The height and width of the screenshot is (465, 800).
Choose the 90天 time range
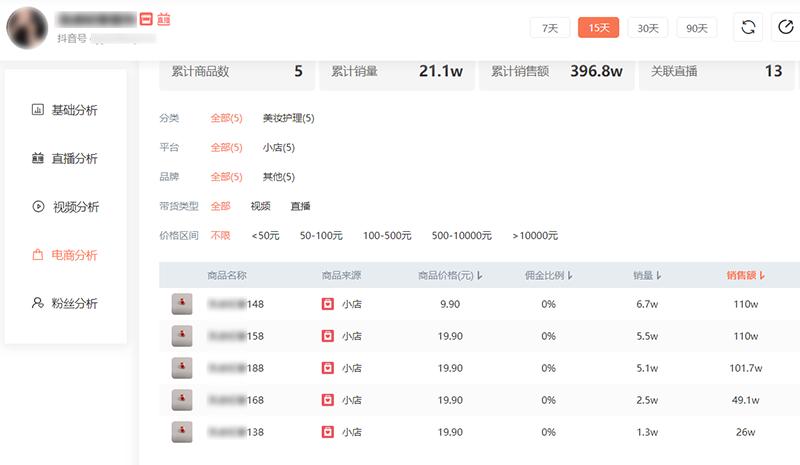tap(696, 28)
